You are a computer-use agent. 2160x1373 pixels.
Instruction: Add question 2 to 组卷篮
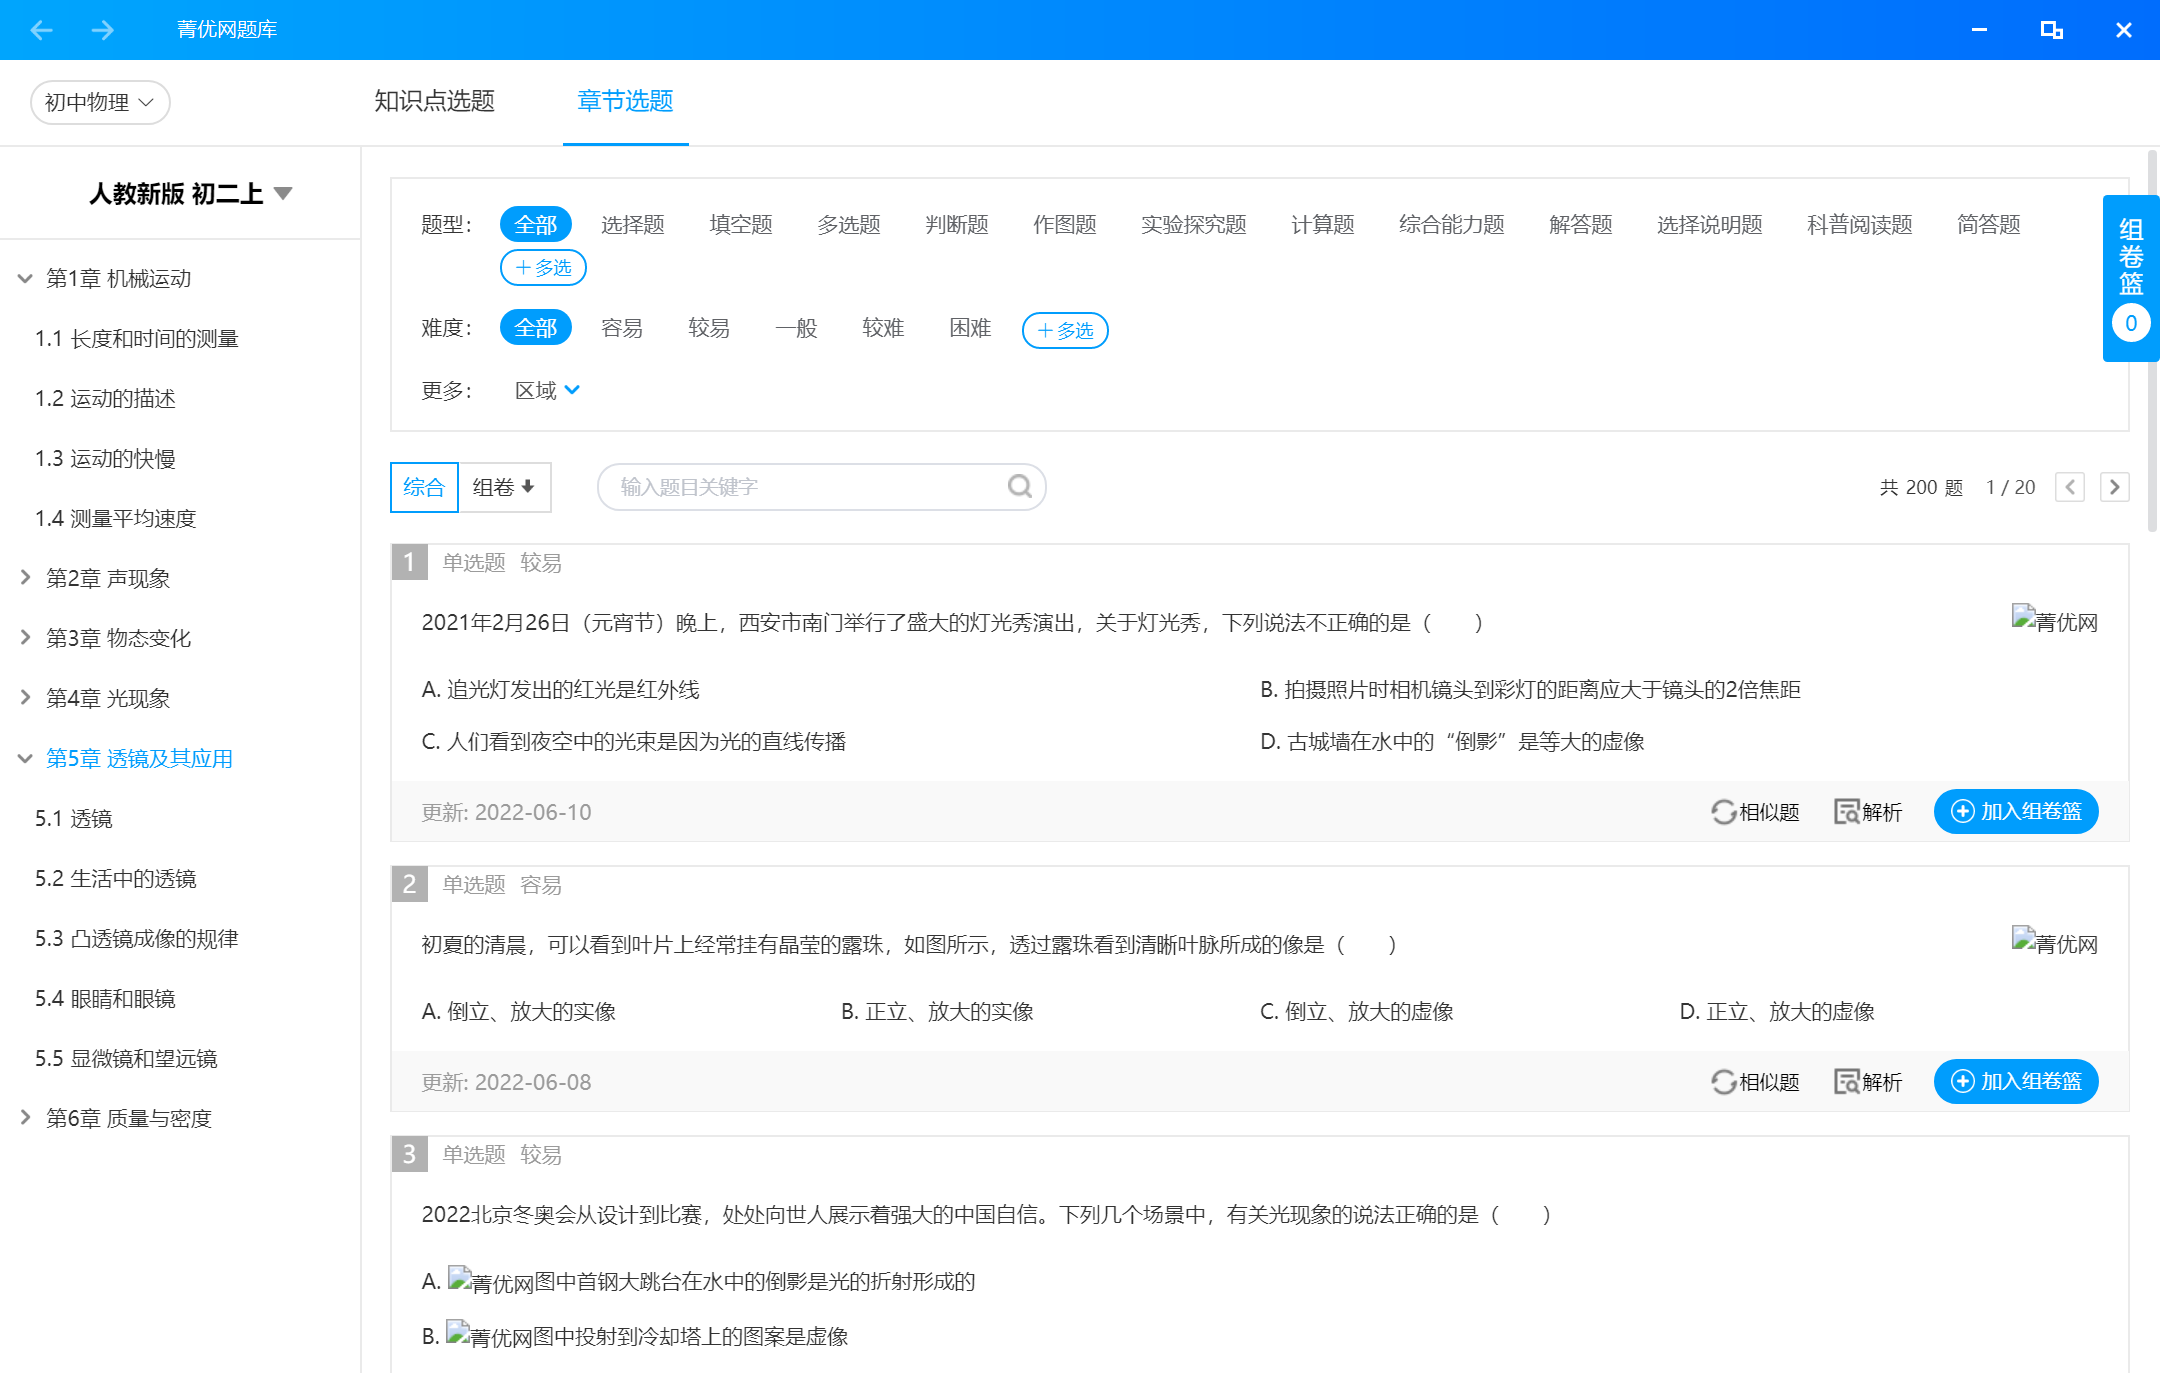[x=2016, y=1081]
